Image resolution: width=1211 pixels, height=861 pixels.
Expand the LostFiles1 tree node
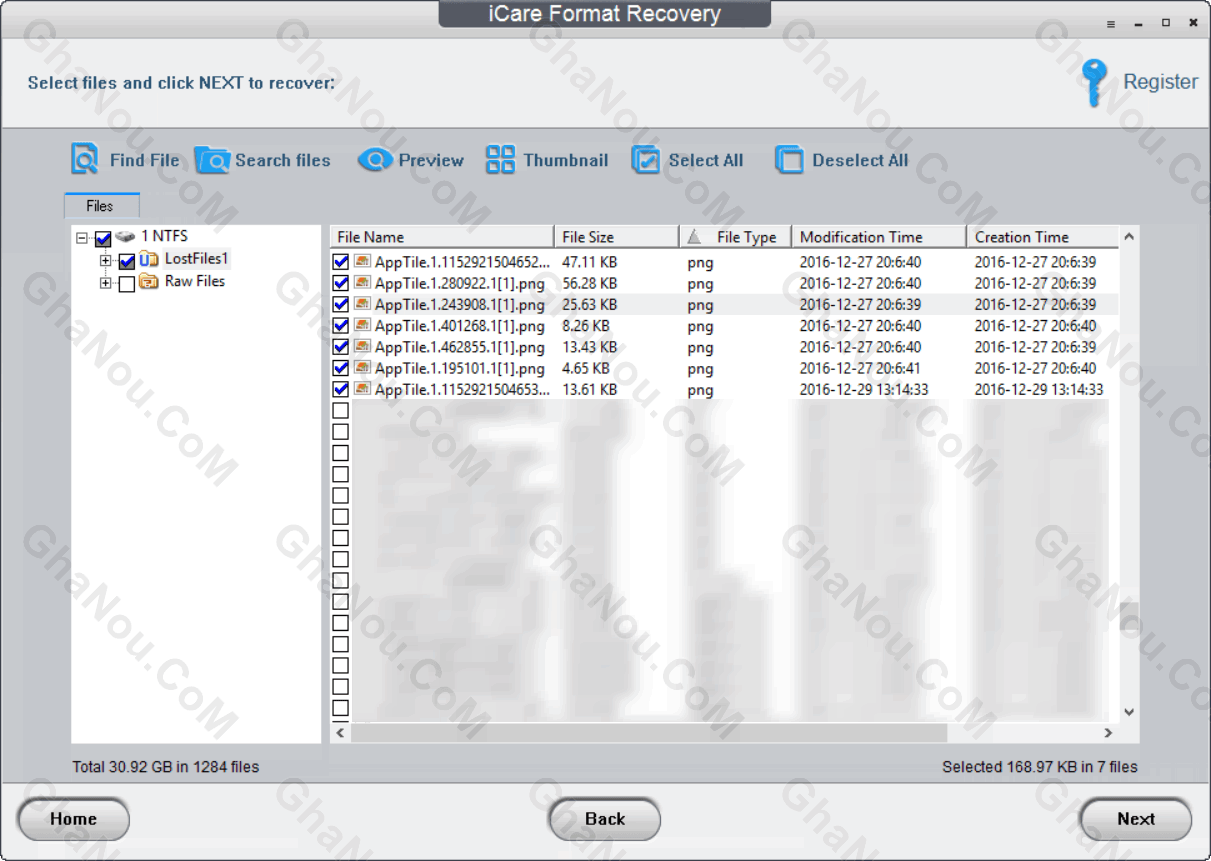tap(106, 261)
